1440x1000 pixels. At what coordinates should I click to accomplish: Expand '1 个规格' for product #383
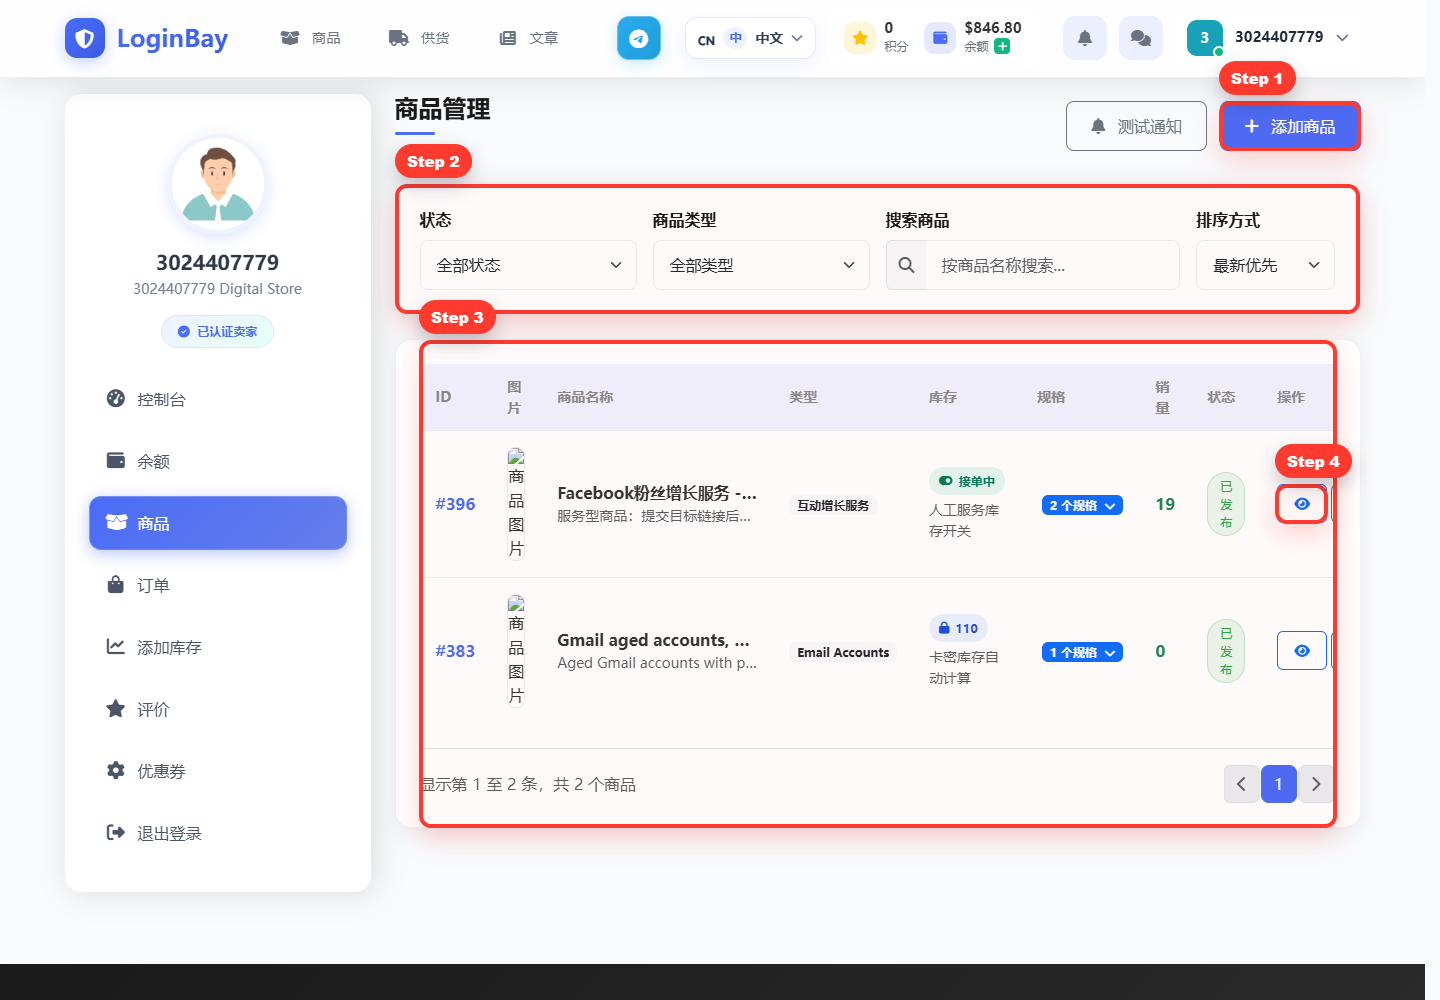pos(1082,652)
